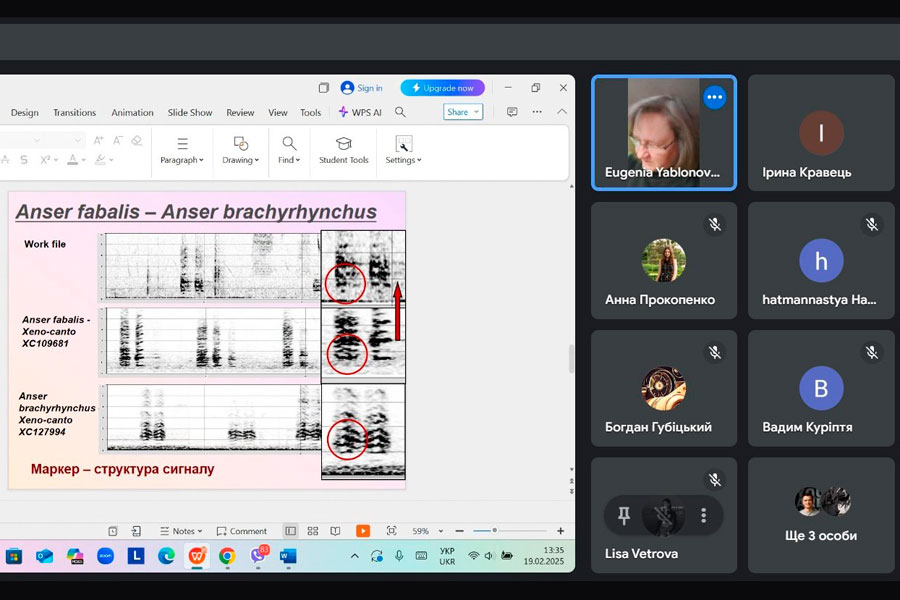Screen dimensions: 900x600
Task: Expand the Paragraph dropdown
Action: (x=182, y=150)
